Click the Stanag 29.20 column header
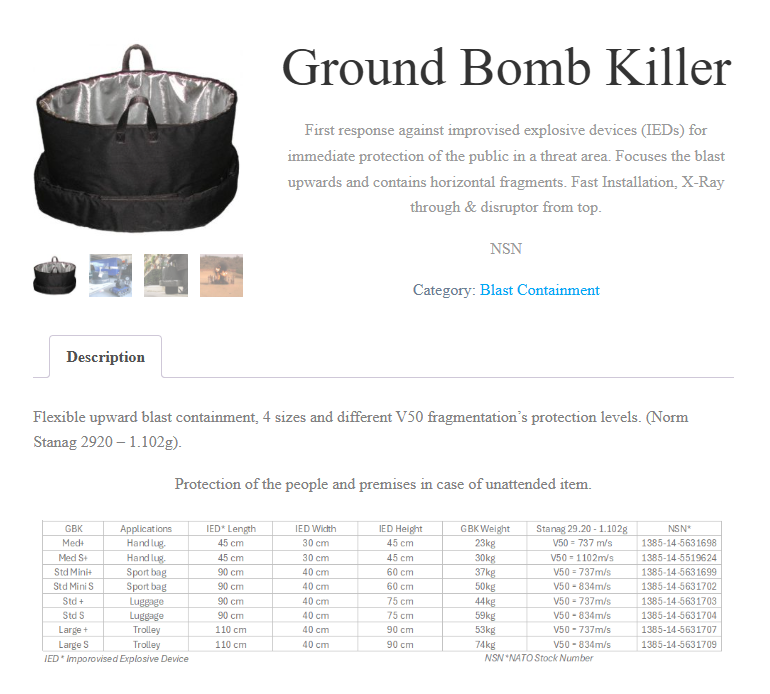770x694 pixels. click(581, 528)
